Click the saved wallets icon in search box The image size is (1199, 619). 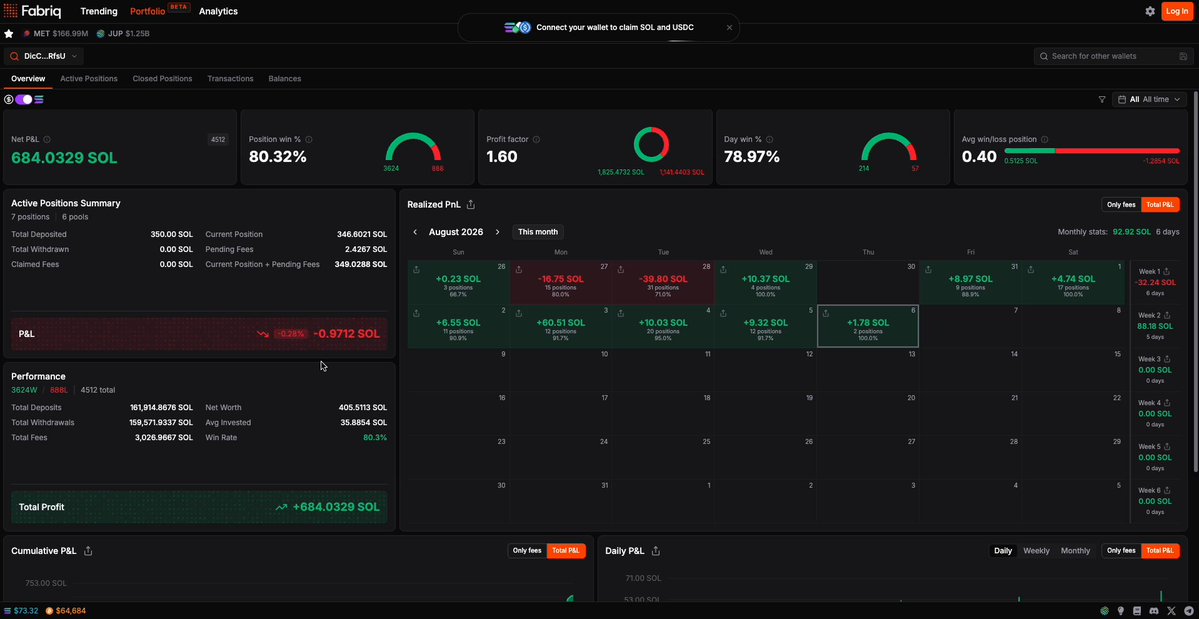pyautogui.click(x=1183, y=57)
